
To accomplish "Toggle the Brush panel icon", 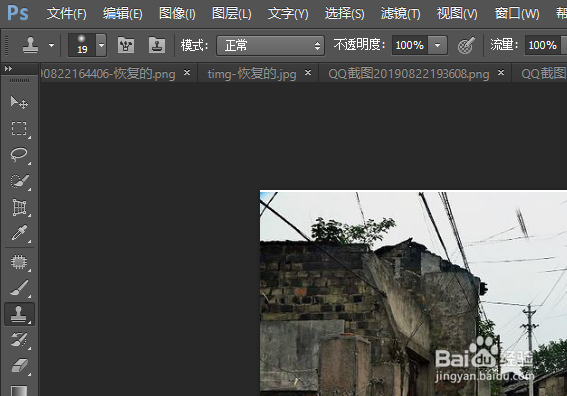I will 126,45.
